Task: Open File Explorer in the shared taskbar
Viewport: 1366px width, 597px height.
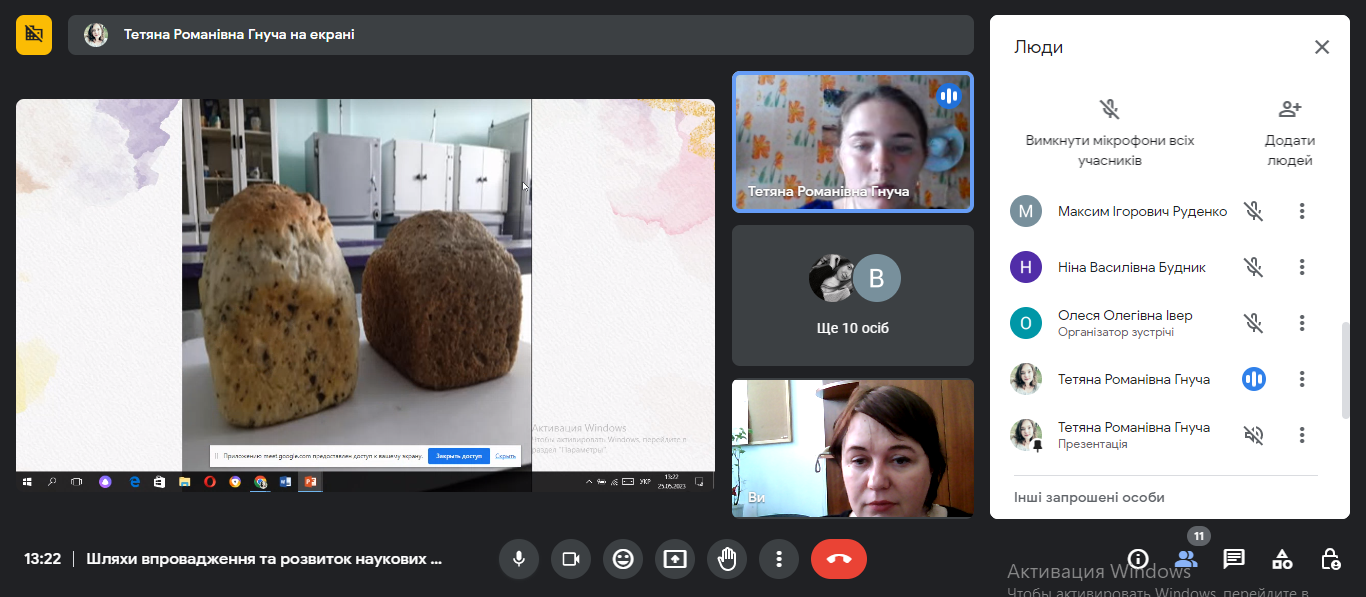Action: 184,482
